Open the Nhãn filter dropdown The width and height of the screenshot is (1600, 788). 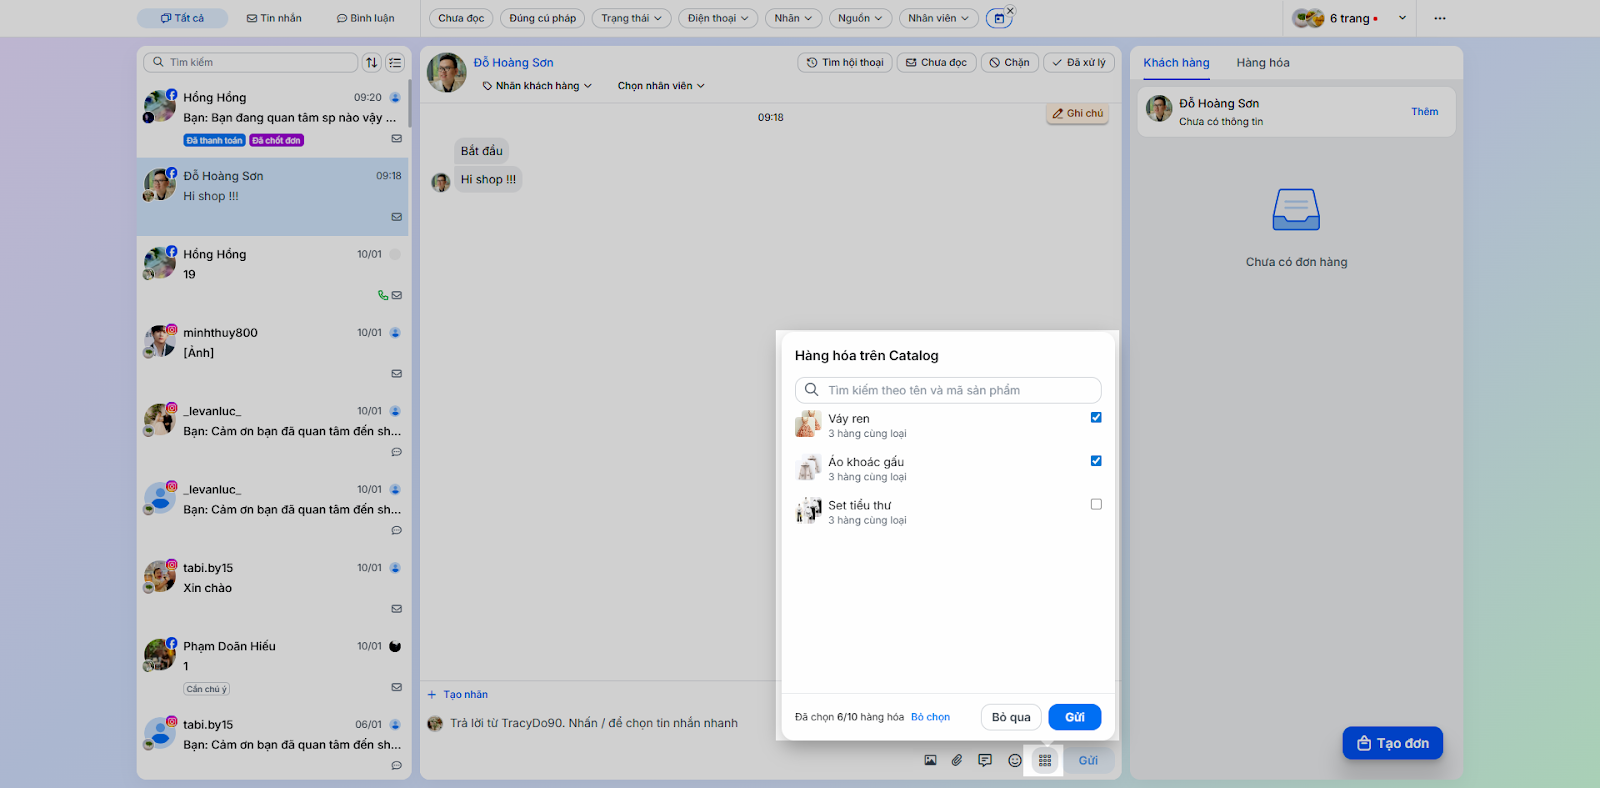pos(793,18)
